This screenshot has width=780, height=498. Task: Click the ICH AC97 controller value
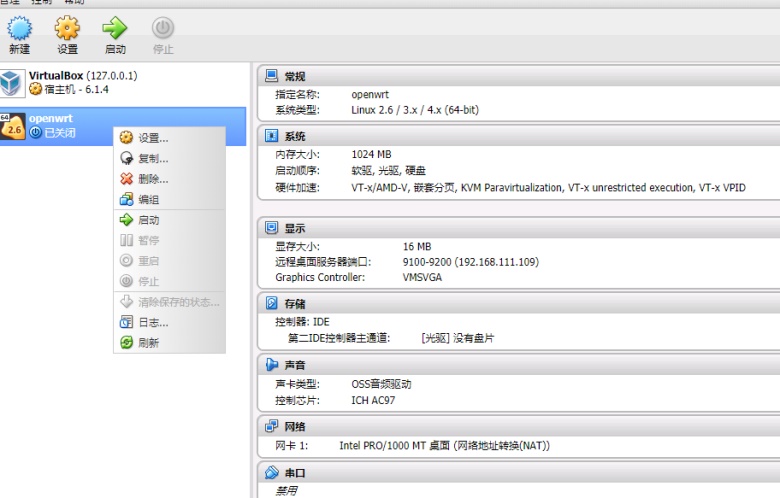click(373, 400)
